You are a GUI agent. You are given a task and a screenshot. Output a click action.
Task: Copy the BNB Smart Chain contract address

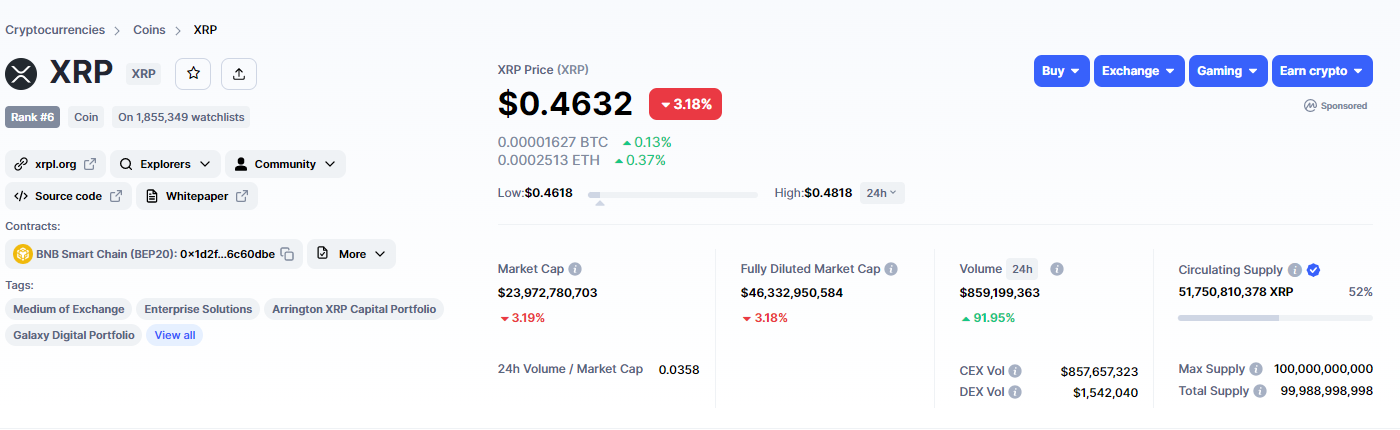coord(287,254)
